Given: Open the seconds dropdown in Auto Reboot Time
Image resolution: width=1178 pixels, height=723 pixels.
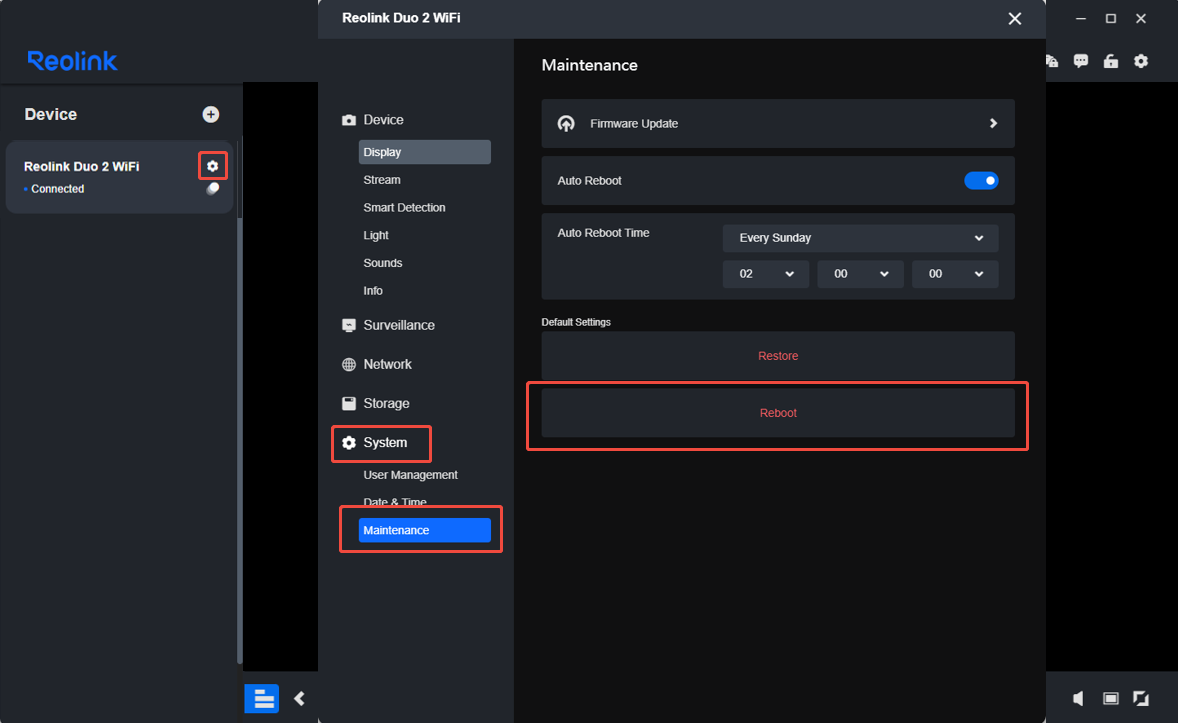Looking at the screenshot, I should pos(955,274).
